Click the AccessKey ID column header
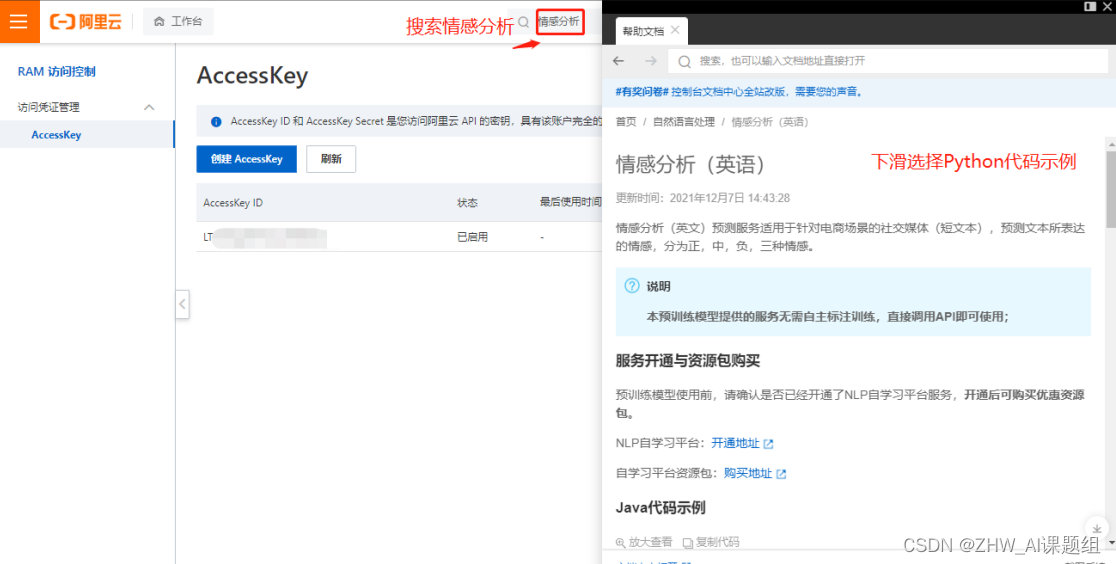The height and width of the screenshot is (564, 1116). (x=233, y=203)
